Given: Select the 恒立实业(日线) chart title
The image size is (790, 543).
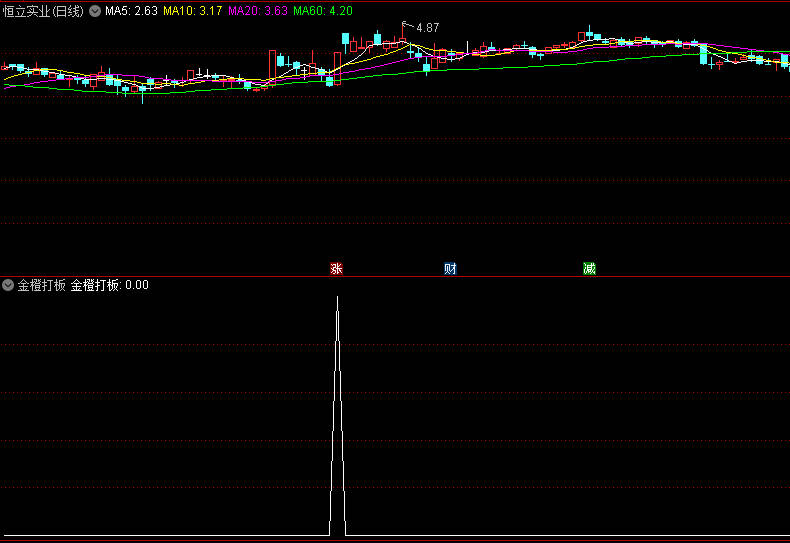Looking at the screenshot, I should pos(43,11).
